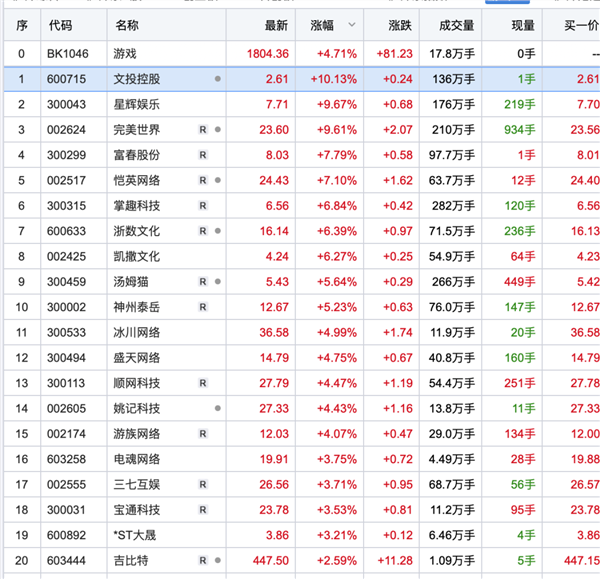Open the stock name 三七互娱

point(137,485)
